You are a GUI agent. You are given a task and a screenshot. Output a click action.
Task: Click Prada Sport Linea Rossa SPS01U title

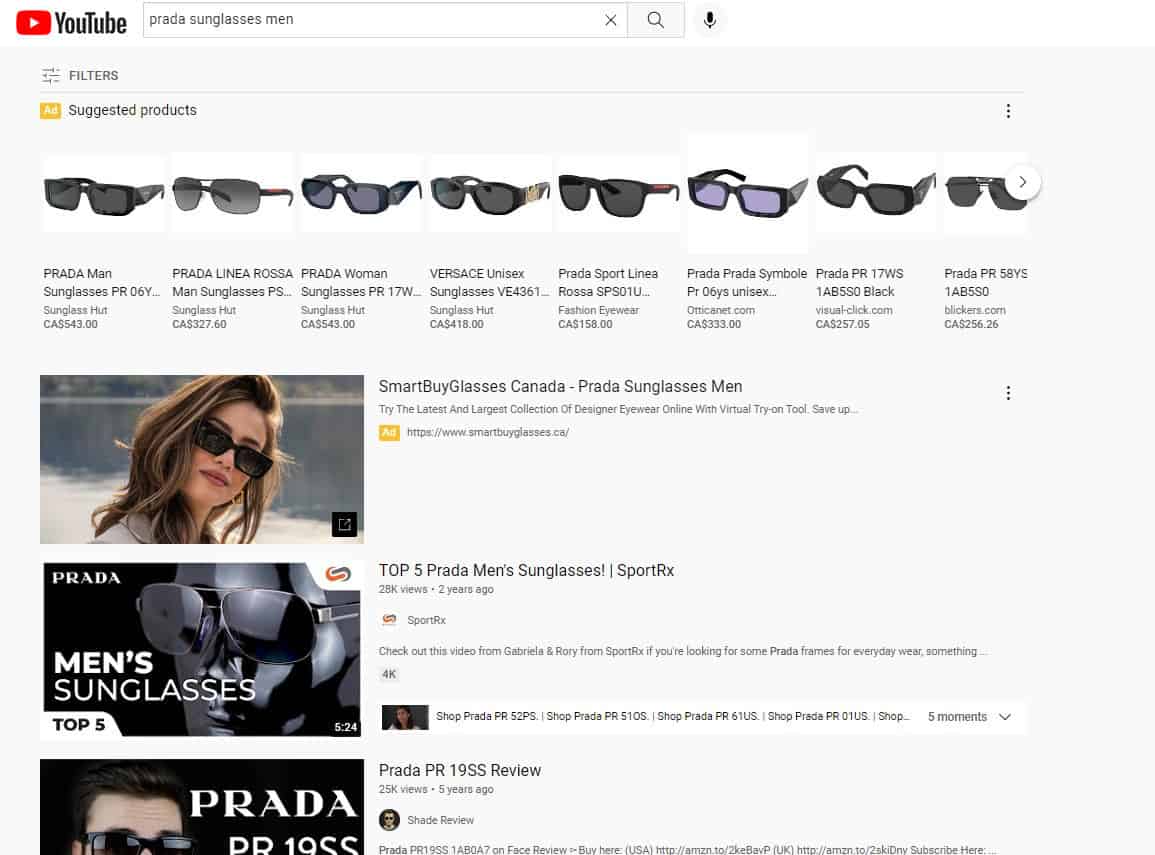pos(608,283)
